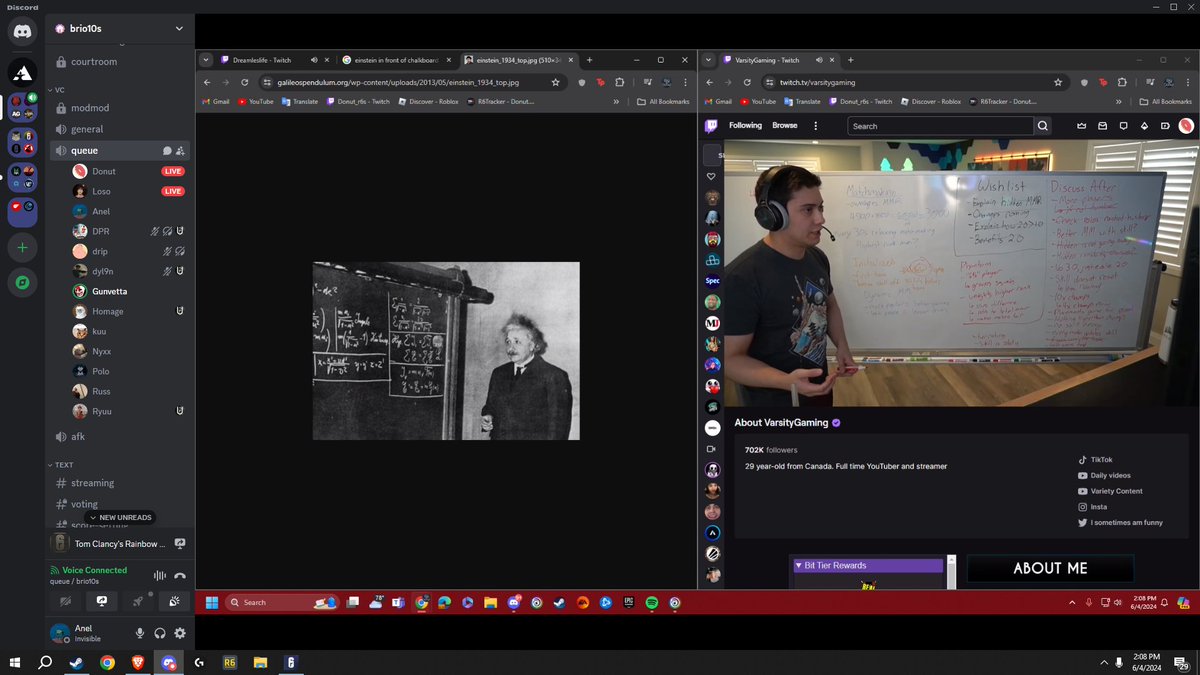Bookmark the galileospendulum image page star
The image size is (1200, 675).
(556, 82)
